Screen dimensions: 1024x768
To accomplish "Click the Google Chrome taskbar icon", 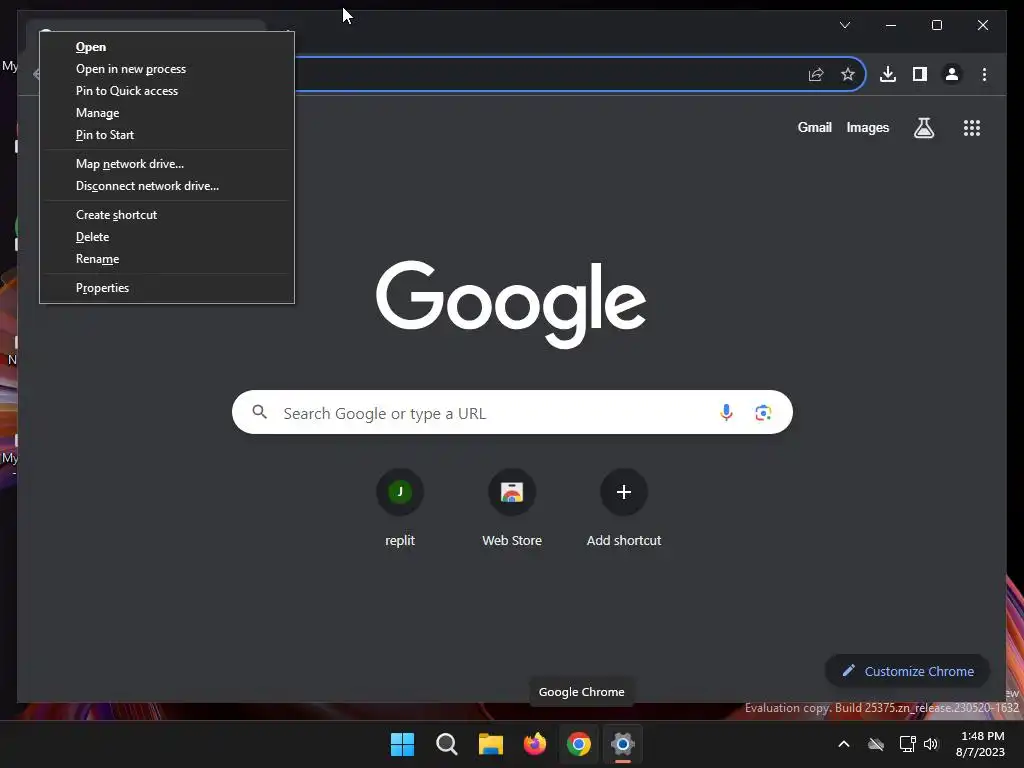I will point(579,744).
